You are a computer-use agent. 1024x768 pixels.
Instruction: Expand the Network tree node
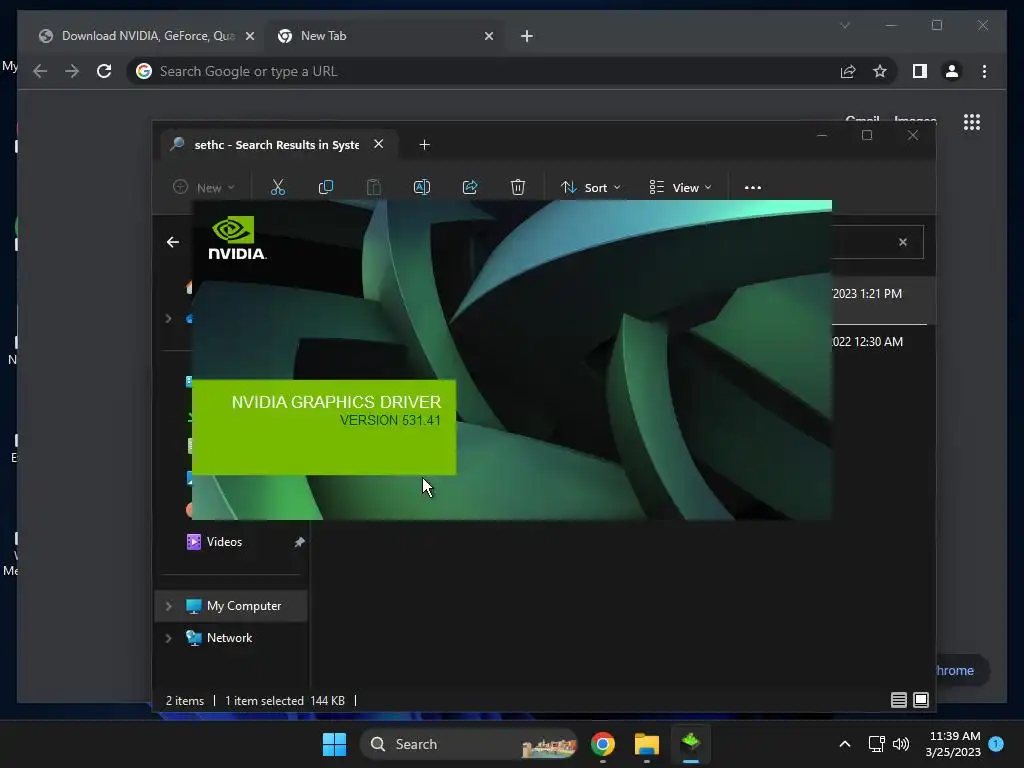[x=168, y=638]
